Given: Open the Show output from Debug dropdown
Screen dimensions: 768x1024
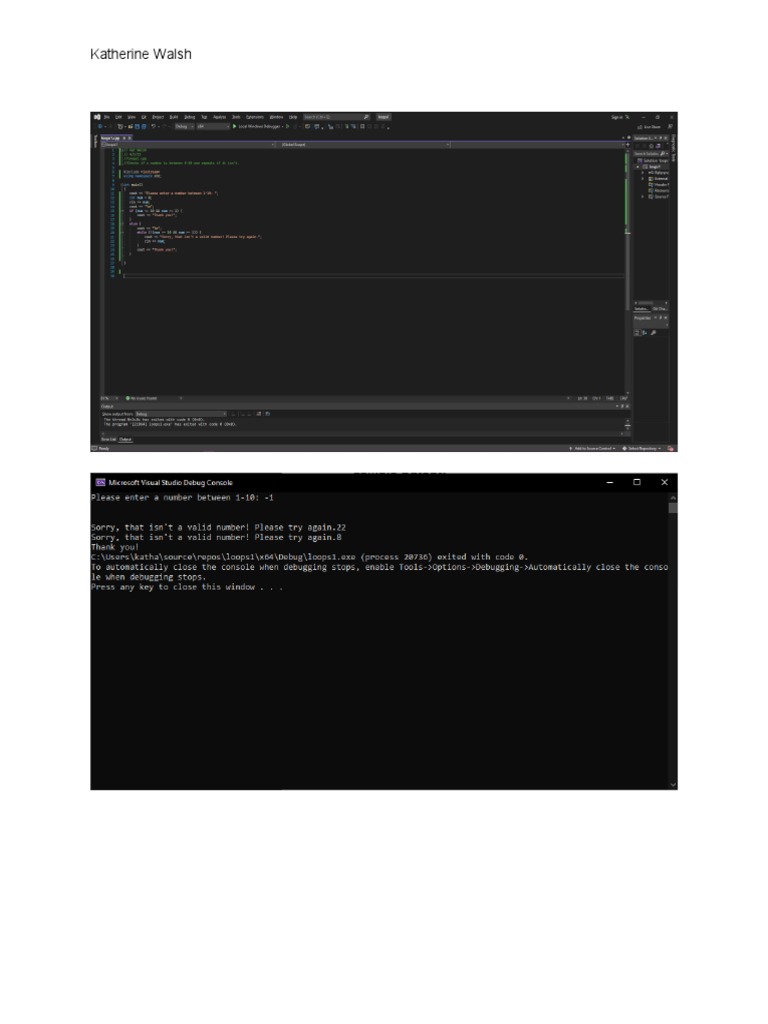Looking at the screenshot, I should pyautogui.click(x=181, y=413).
